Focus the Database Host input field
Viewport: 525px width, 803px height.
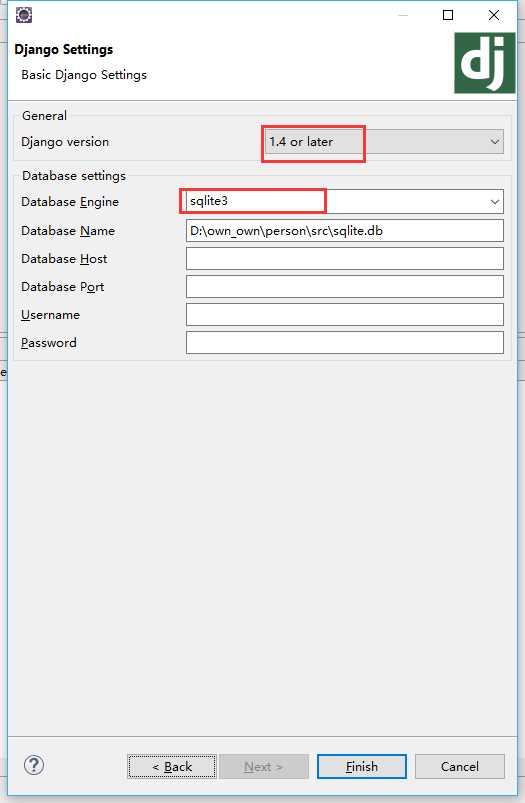[345, 259]
